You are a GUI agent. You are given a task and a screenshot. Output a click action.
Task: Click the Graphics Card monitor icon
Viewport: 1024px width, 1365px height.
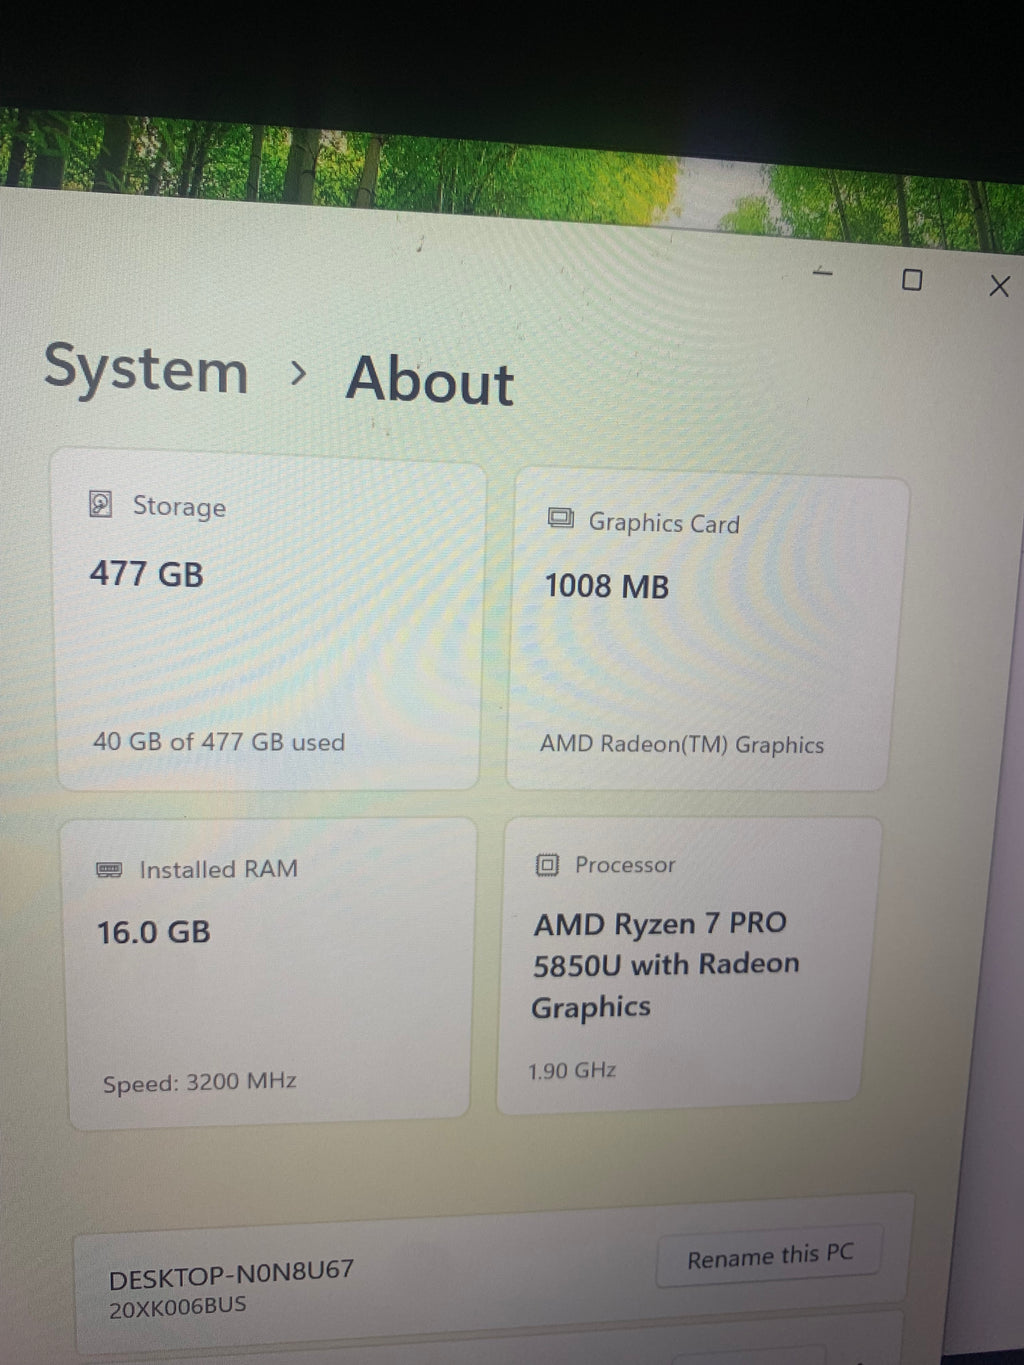(x=561, y=518)
